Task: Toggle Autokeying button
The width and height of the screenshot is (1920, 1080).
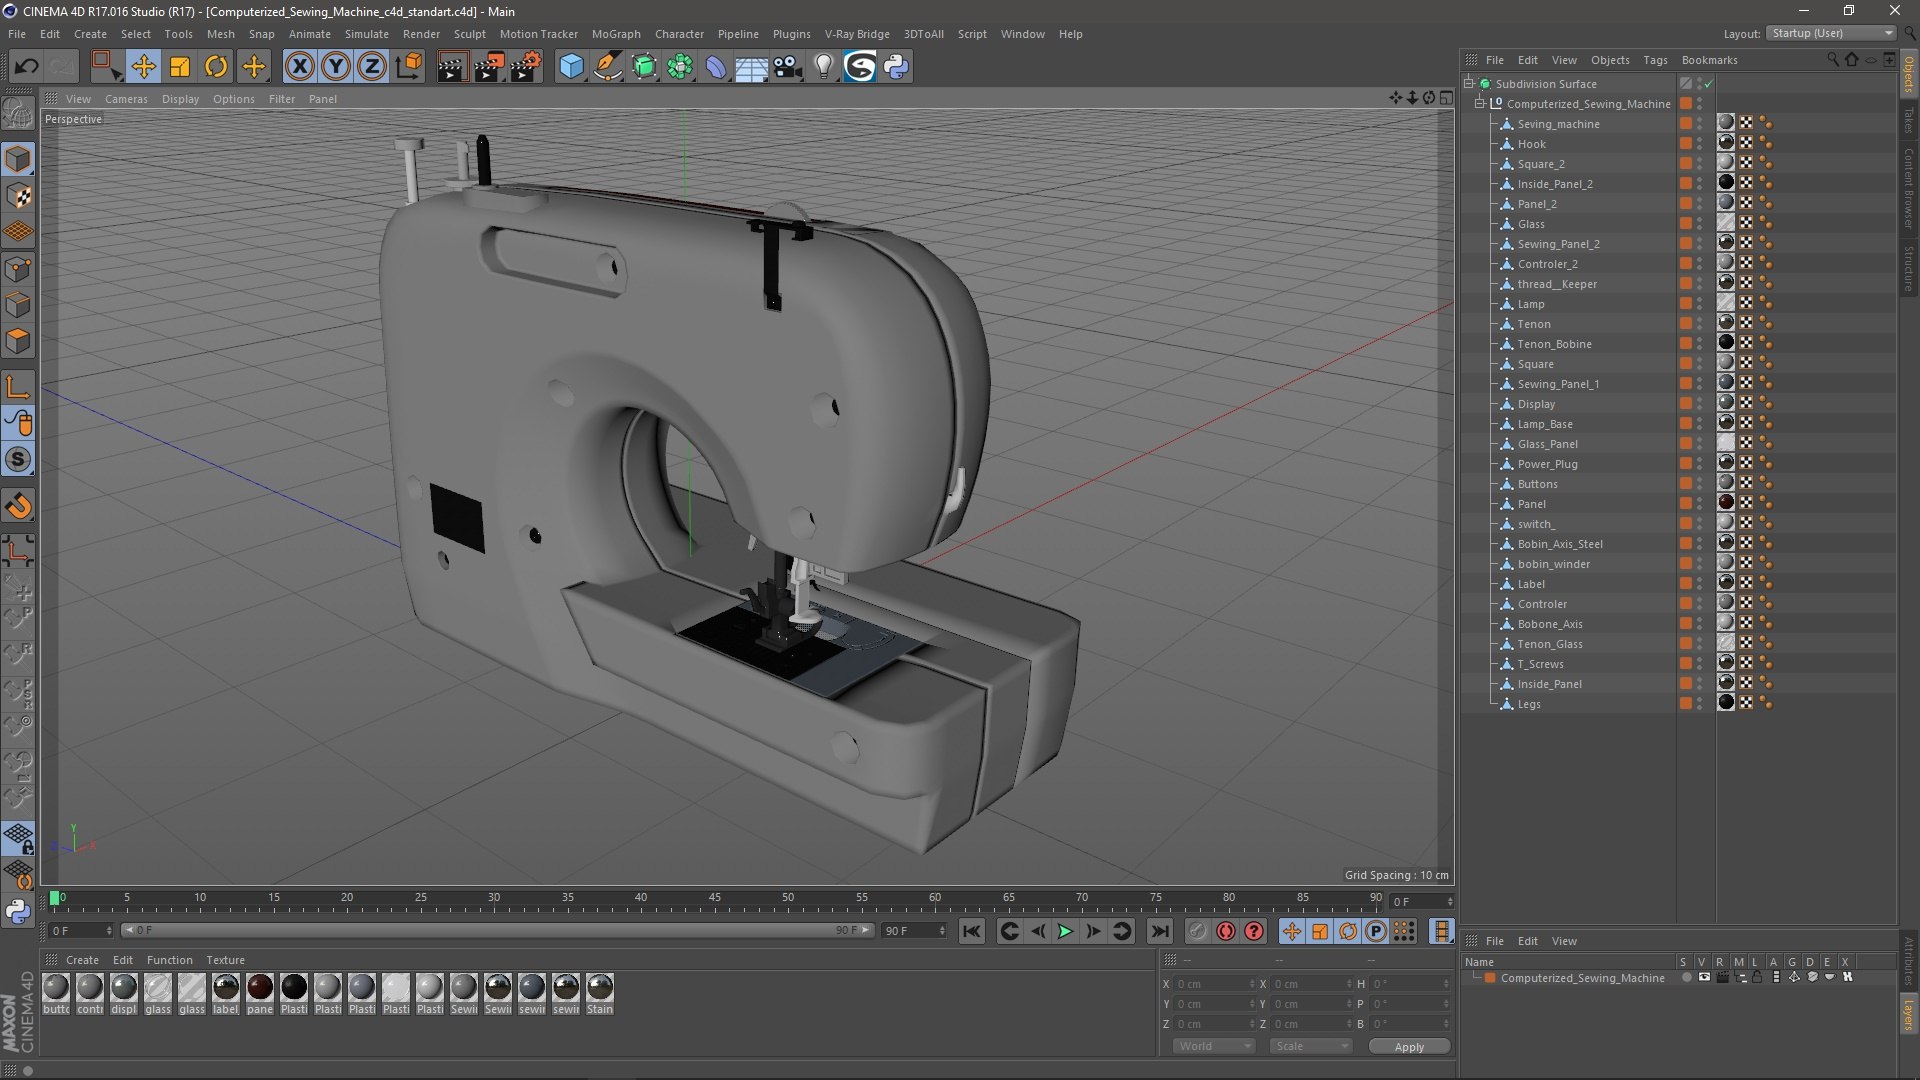Action: click(1226, 932)
